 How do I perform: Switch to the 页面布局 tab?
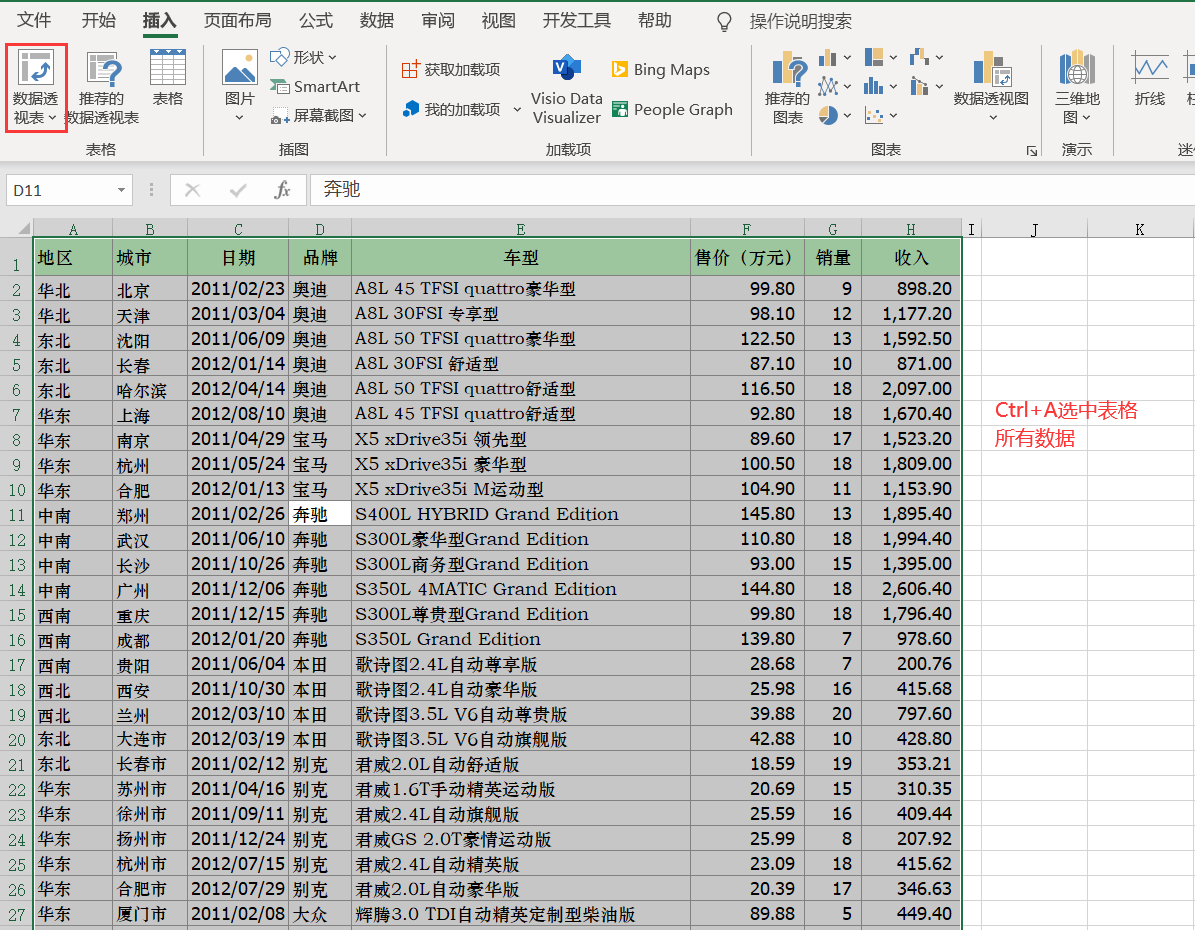click(x=238, y=21)
